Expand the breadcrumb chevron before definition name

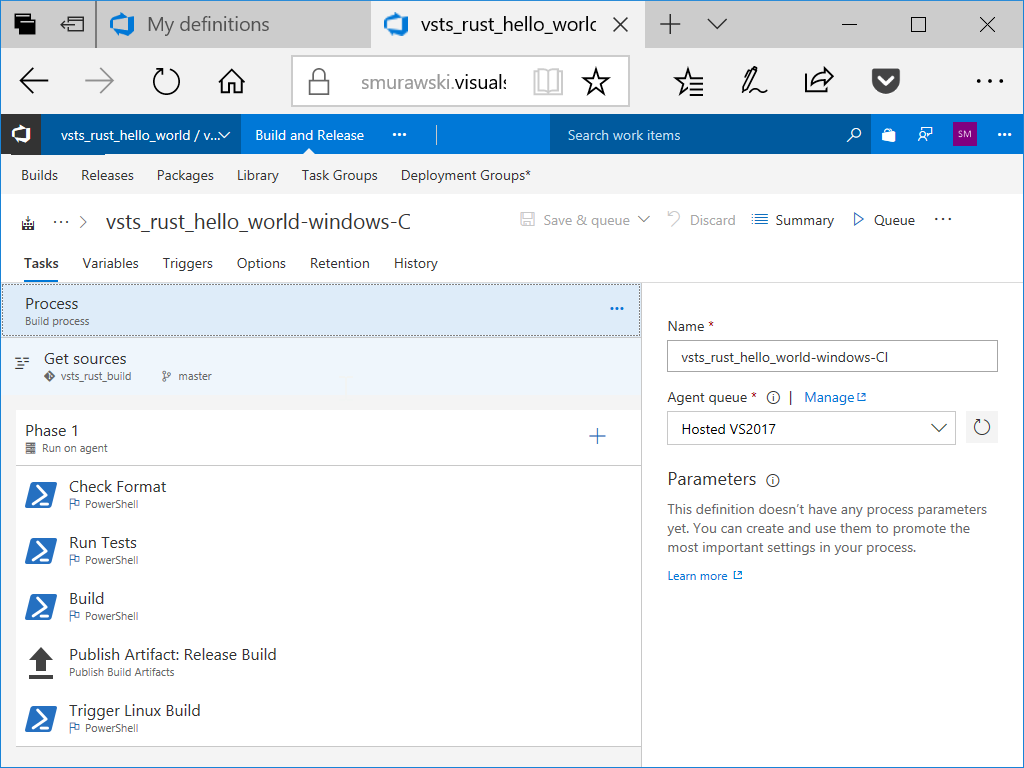(x=83, y=222)
